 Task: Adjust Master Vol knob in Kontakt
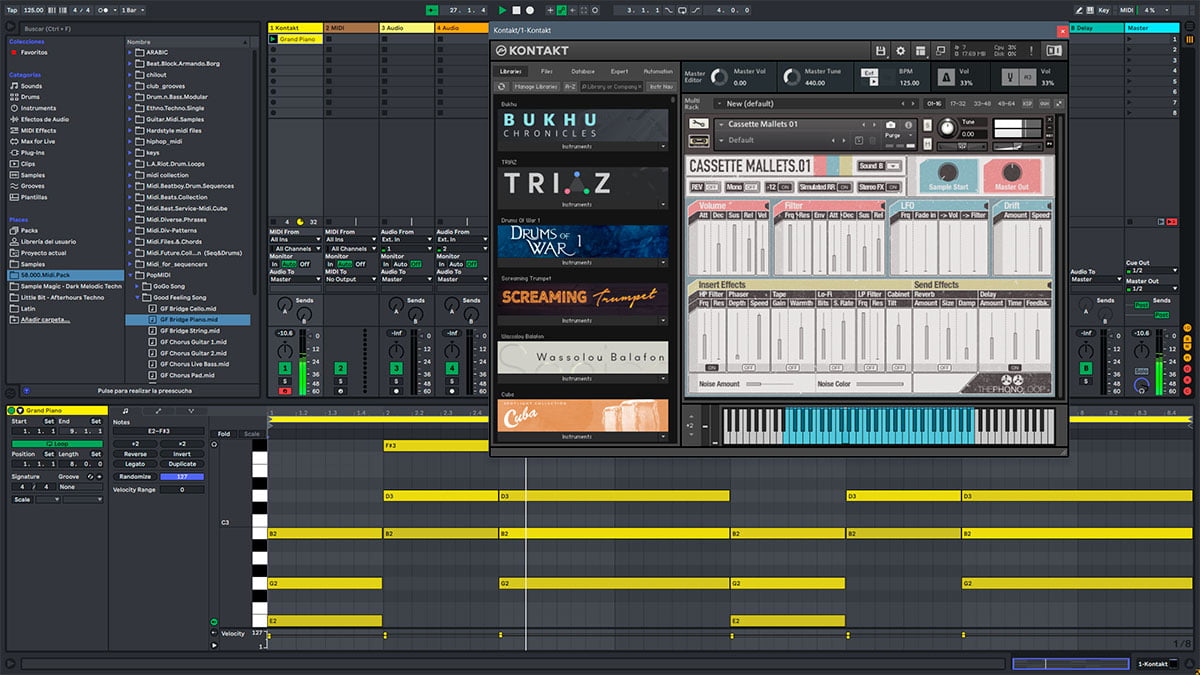719,77
